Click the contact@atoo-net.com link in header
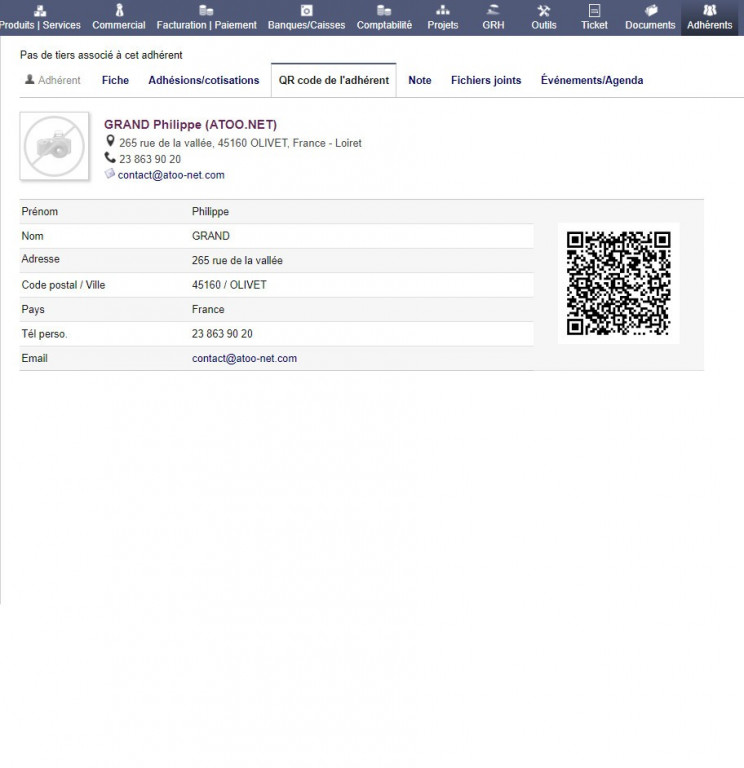The height and width of the screenshot is (768, 744). [171, 175]
